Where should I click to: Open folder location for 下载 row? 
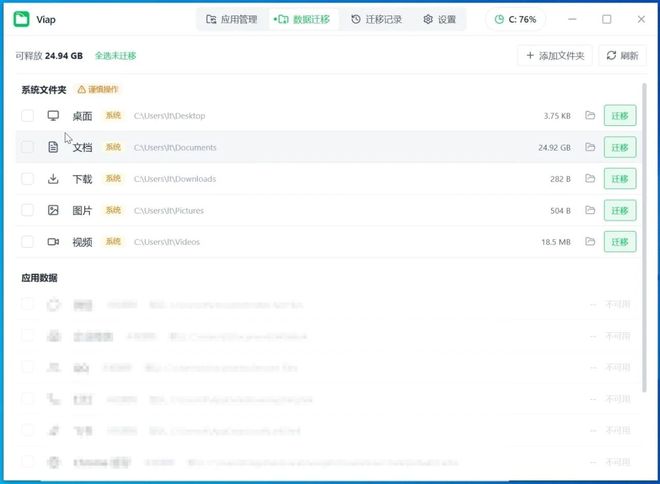click(590, 178)
